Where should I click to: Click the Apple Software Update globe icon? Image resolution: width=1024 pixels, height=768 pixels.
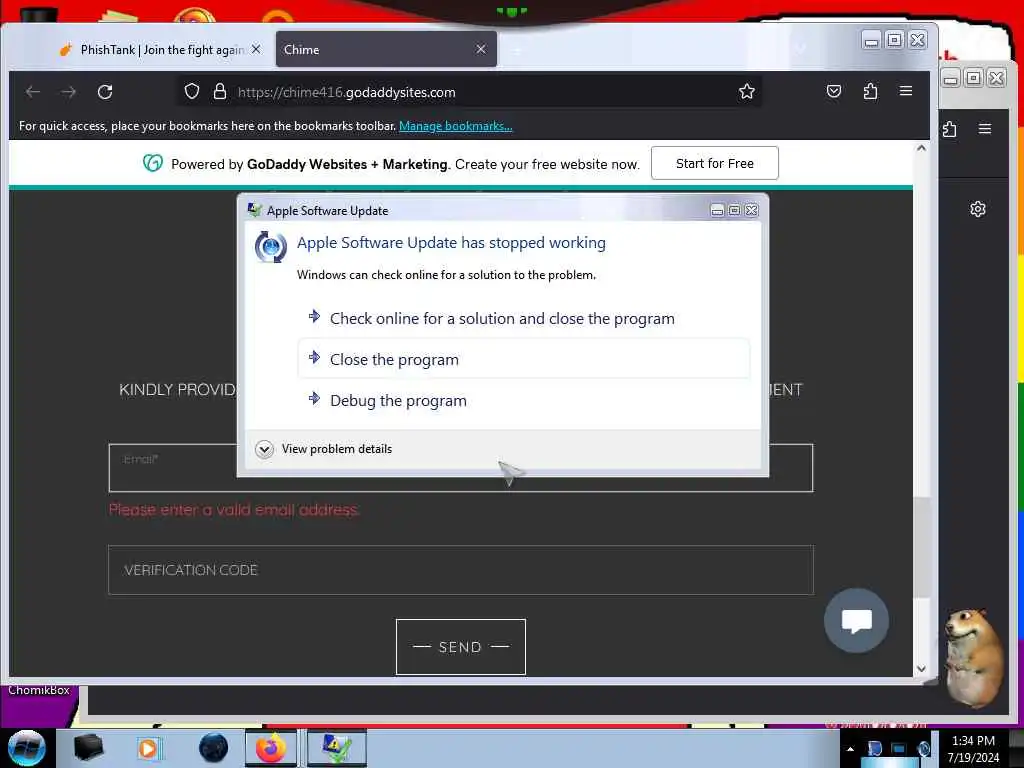(270, 247)
